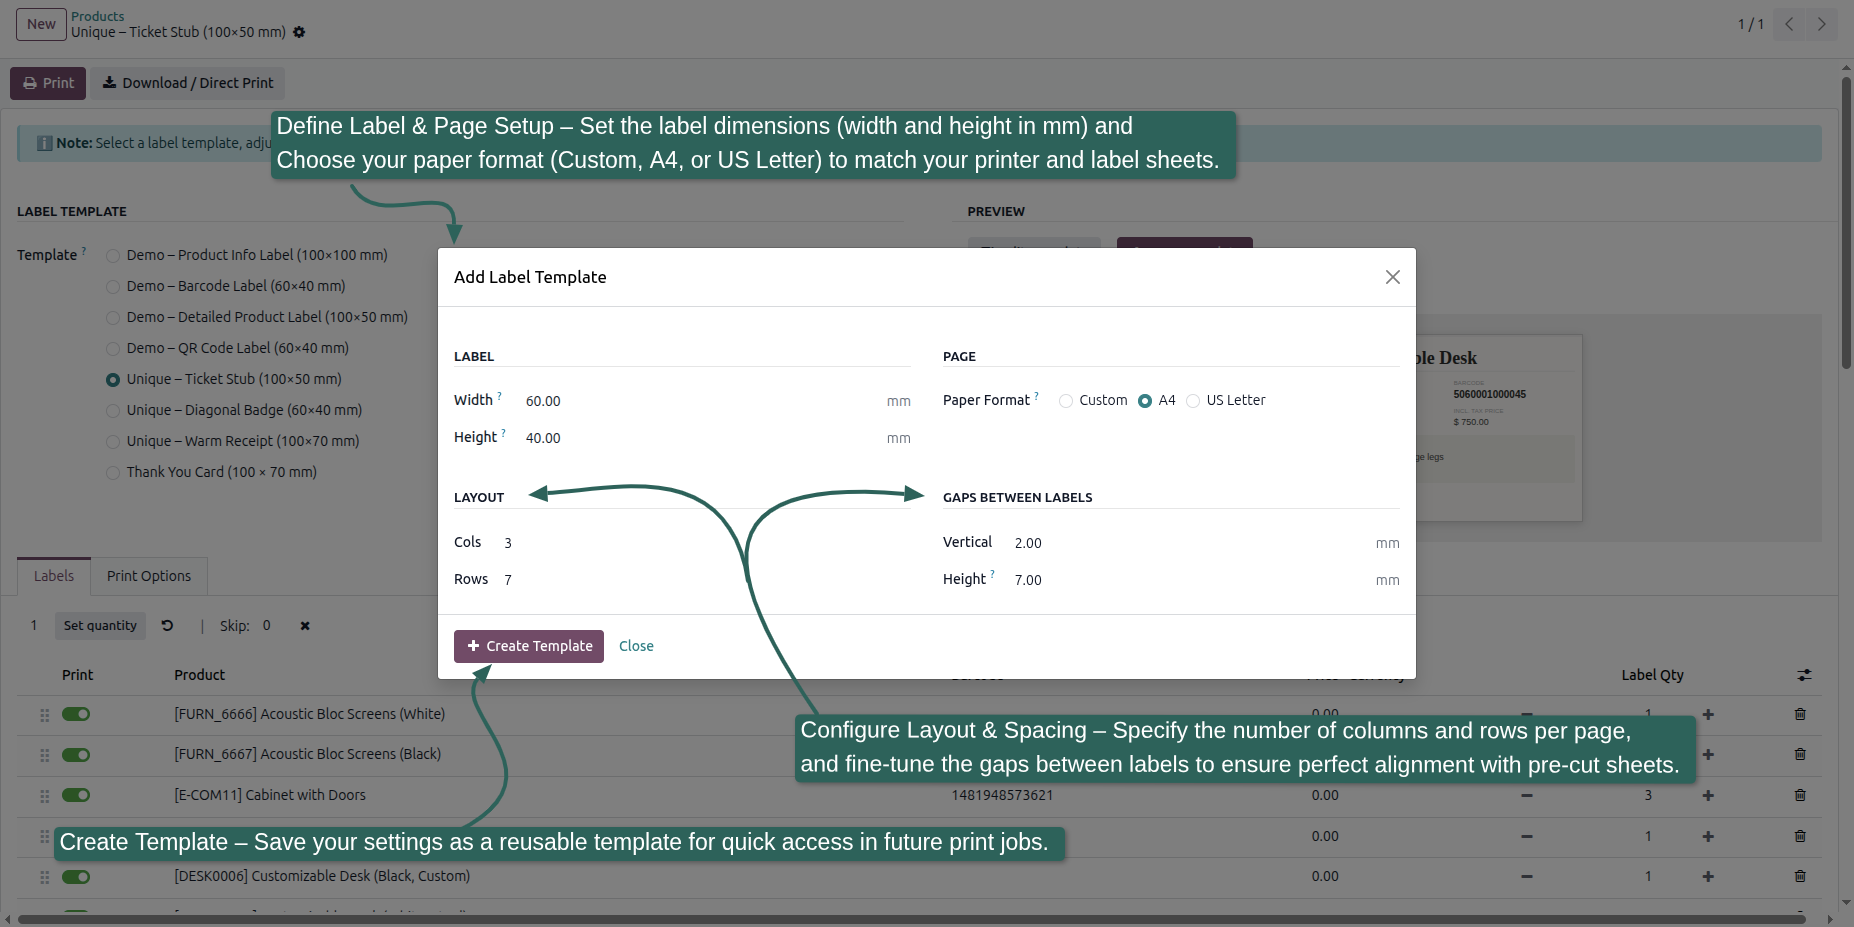Delete the Cabinet with Doors row

pos(1800,795)
